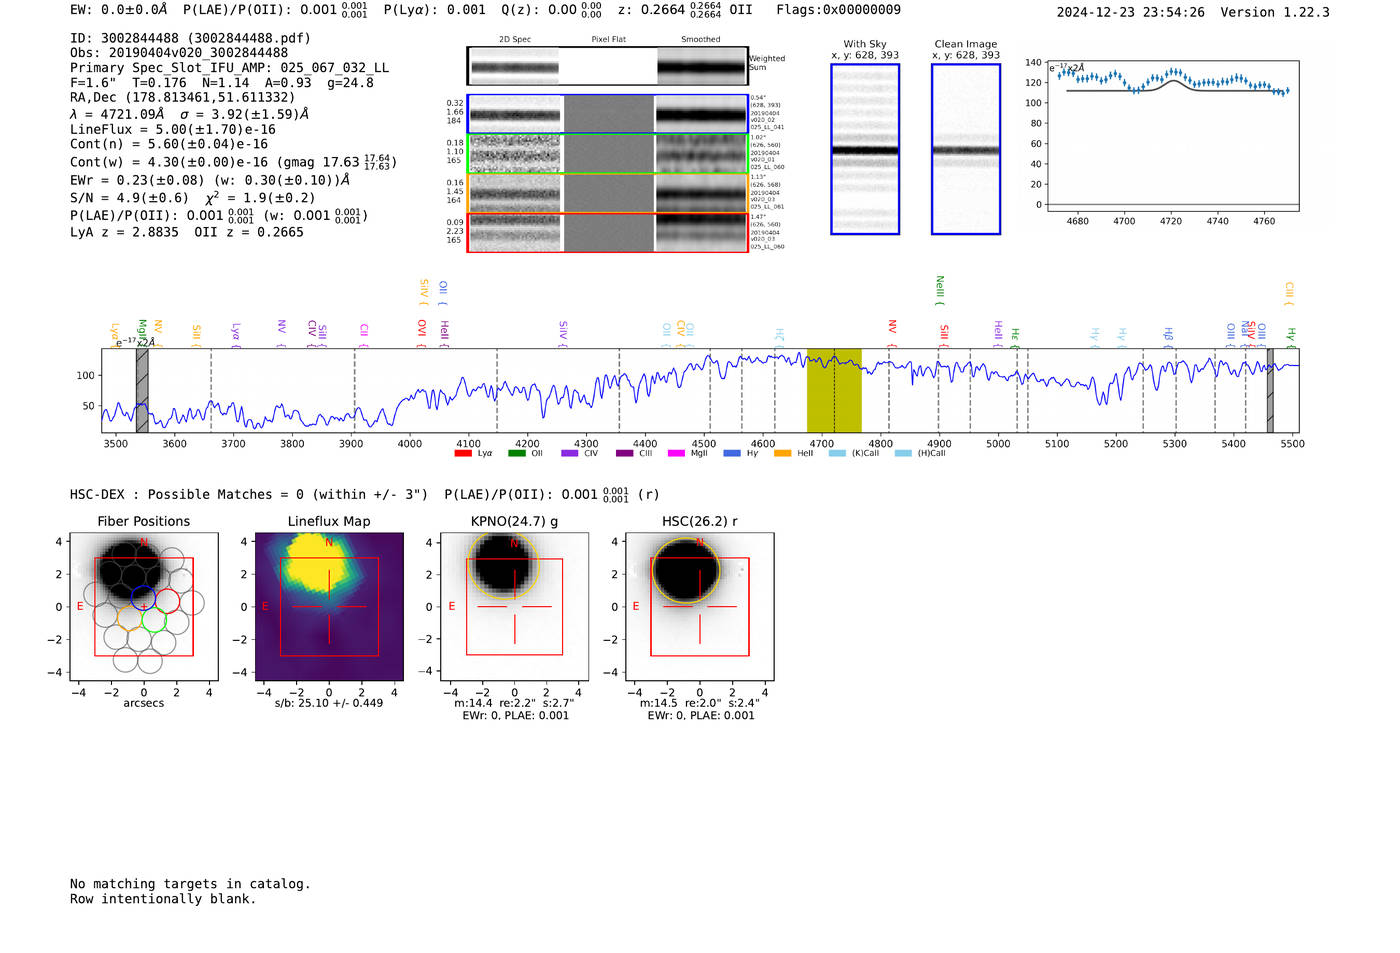Click the green circle in Fiber Positions
This screenshot has height=953, width=1400.
(154, 620)
